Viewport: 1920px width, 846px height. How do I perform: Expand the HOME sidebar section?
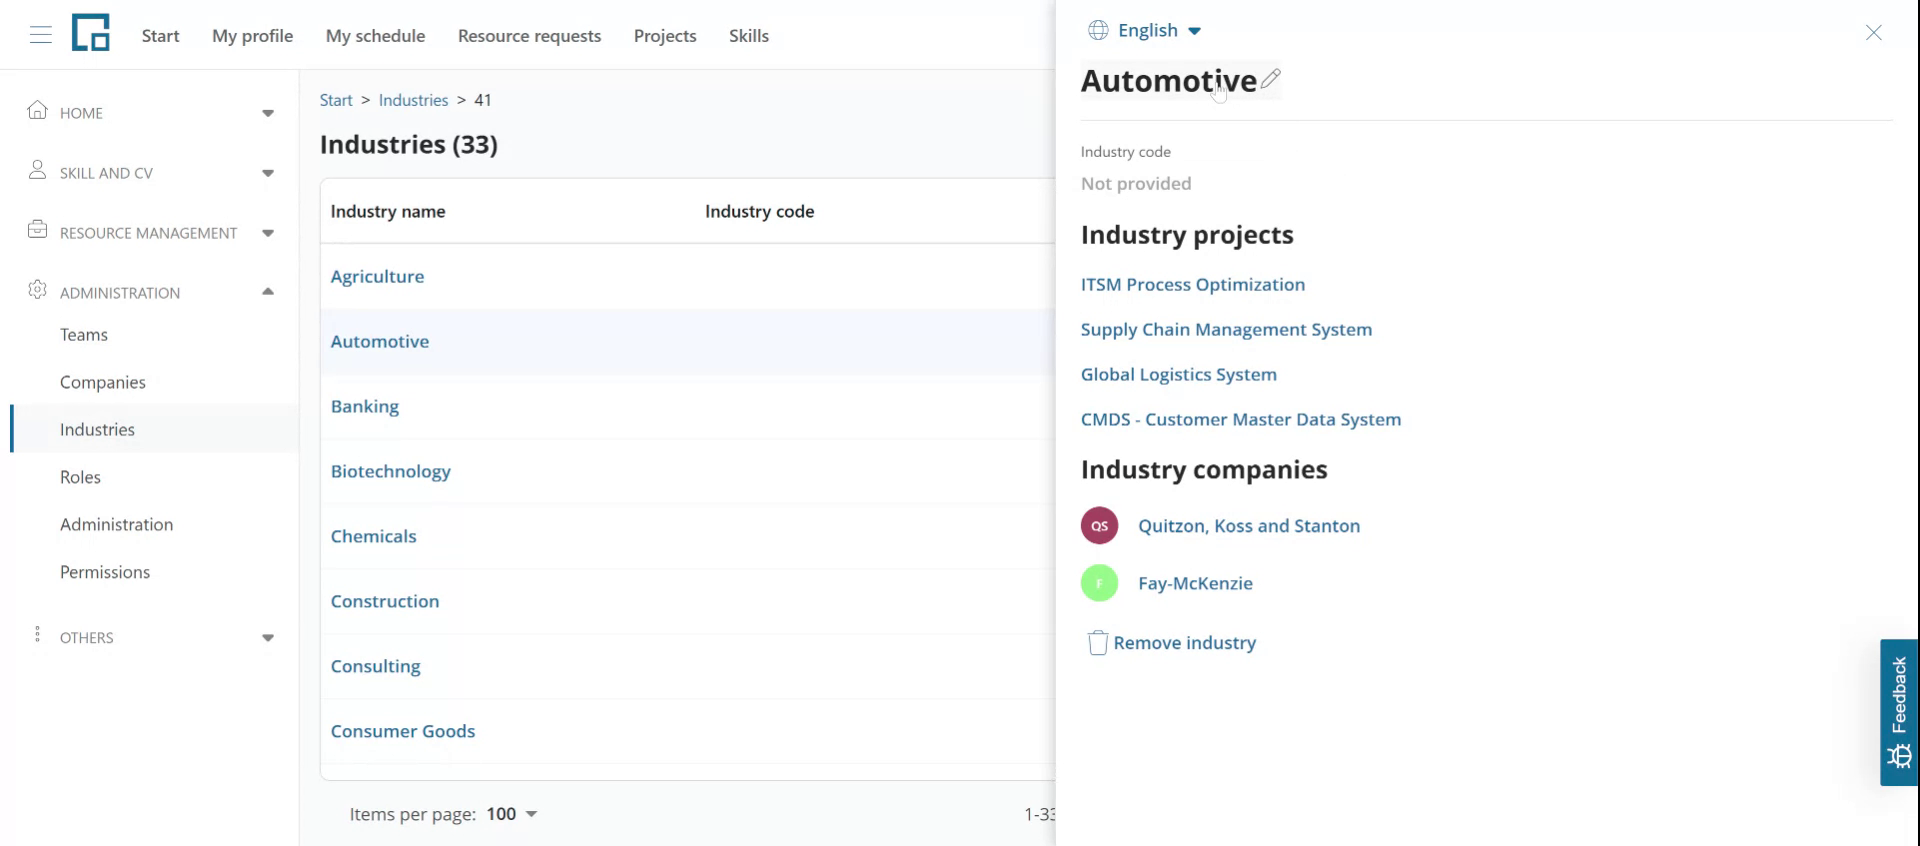268,113
